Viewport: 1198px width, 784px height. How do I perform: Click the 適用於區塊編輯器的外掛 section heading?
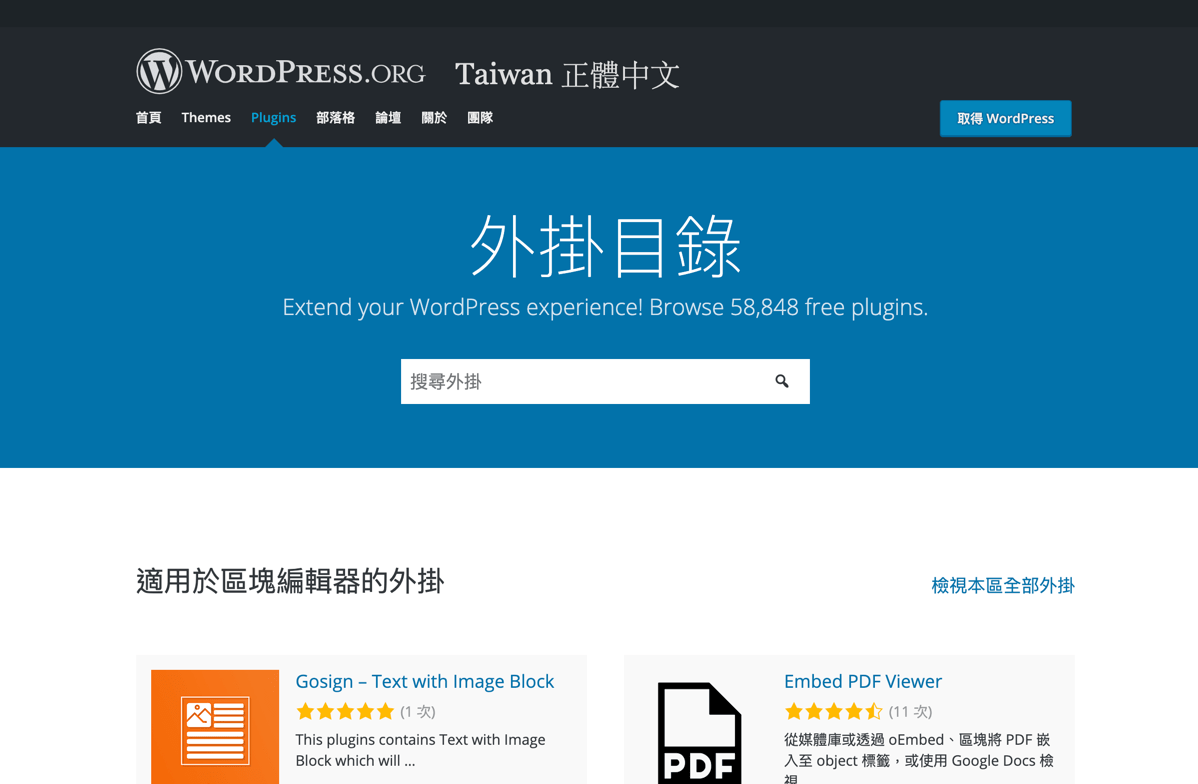tap(290, 582)
